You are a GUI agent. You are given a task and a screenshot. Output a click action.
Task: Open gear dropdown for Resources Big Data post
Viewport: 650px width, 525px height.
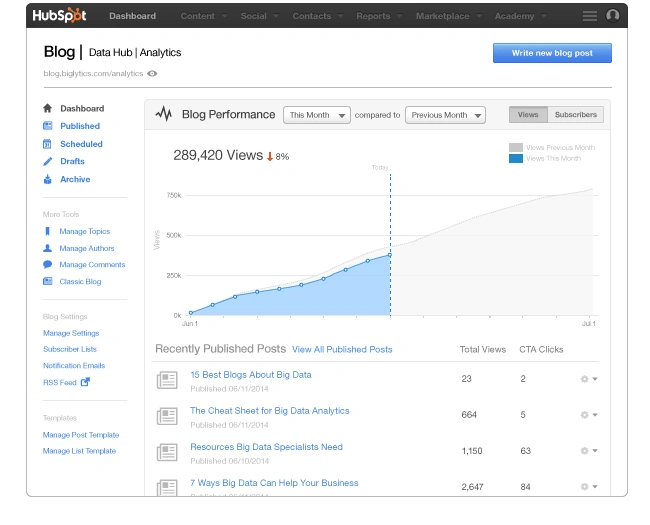point(589,451)
